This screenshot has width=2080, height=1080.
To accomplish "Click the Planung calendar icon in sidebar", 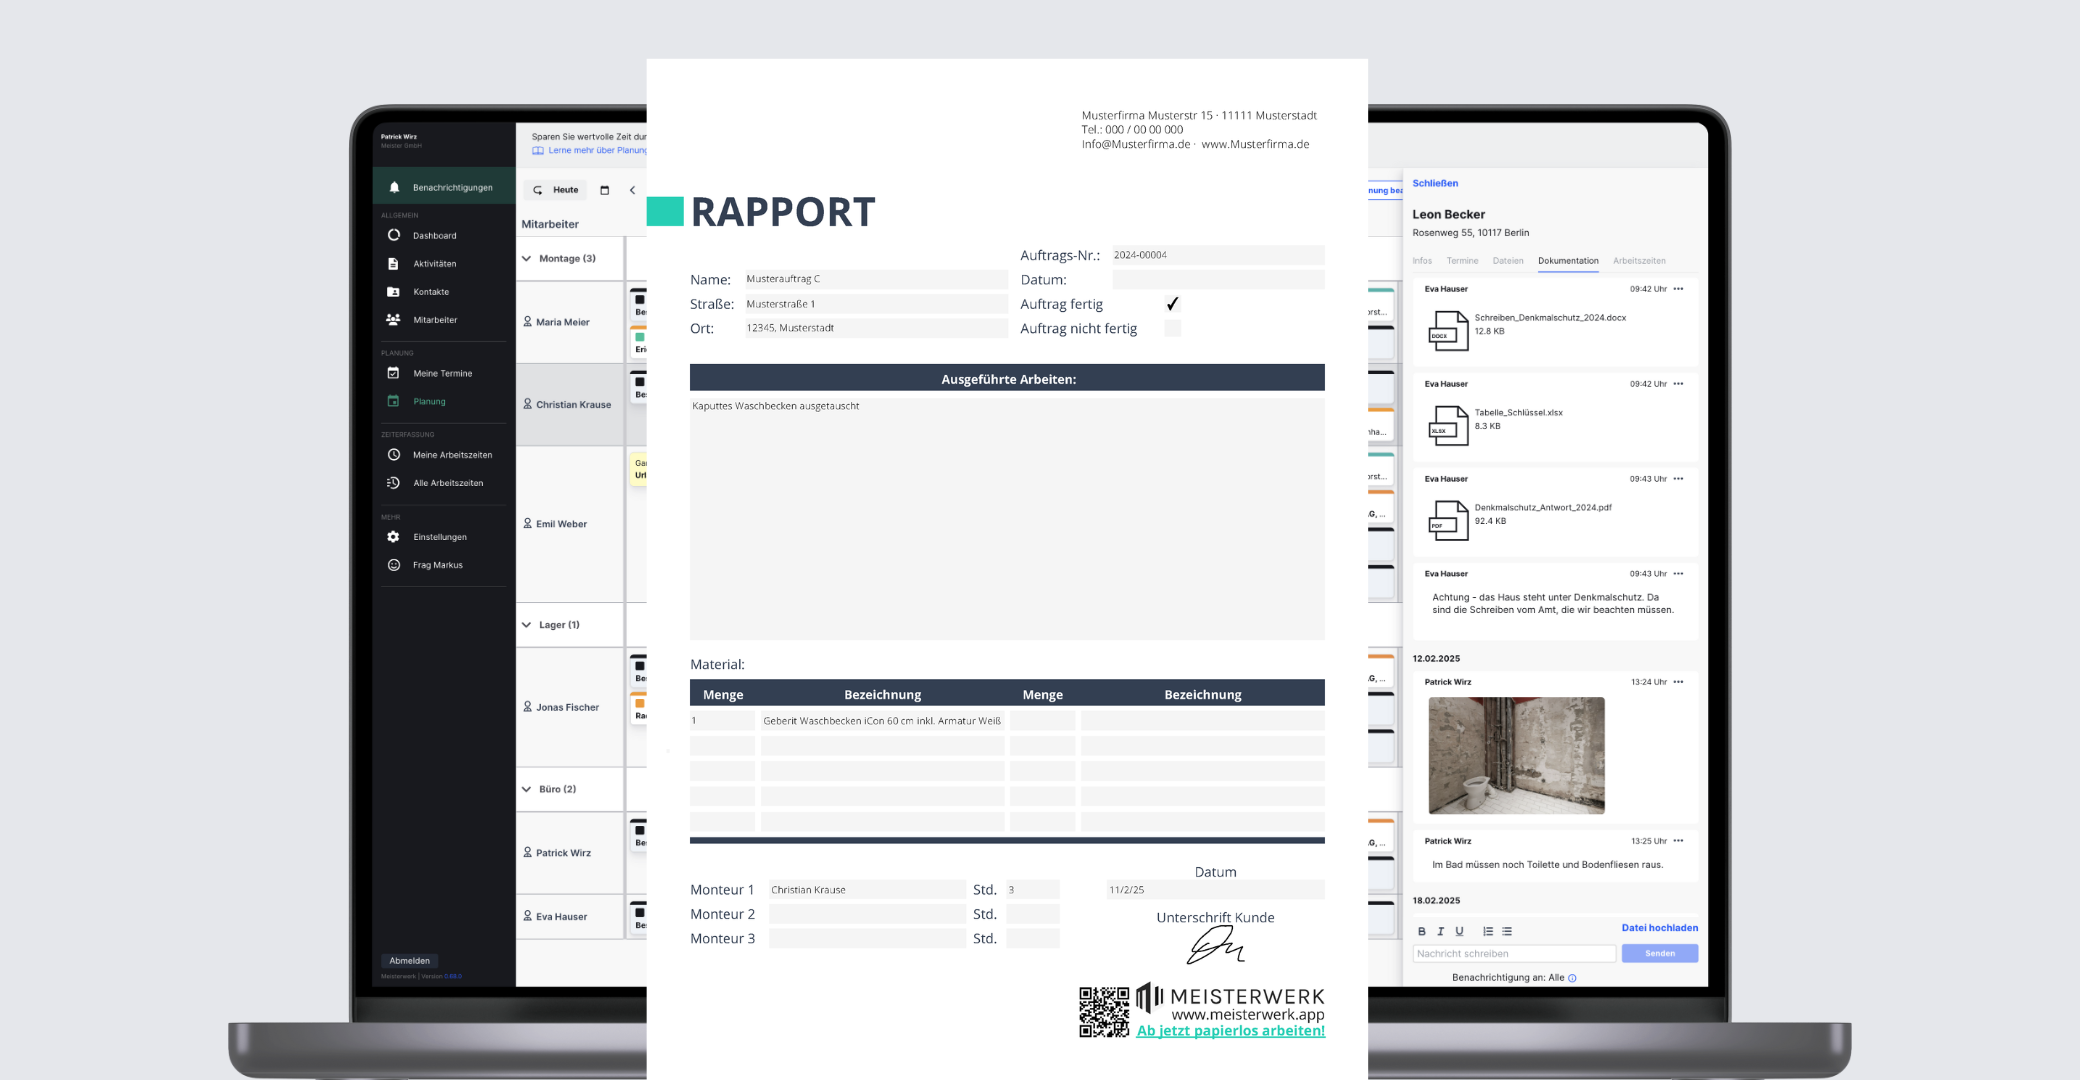I will (x=393, y=401).
